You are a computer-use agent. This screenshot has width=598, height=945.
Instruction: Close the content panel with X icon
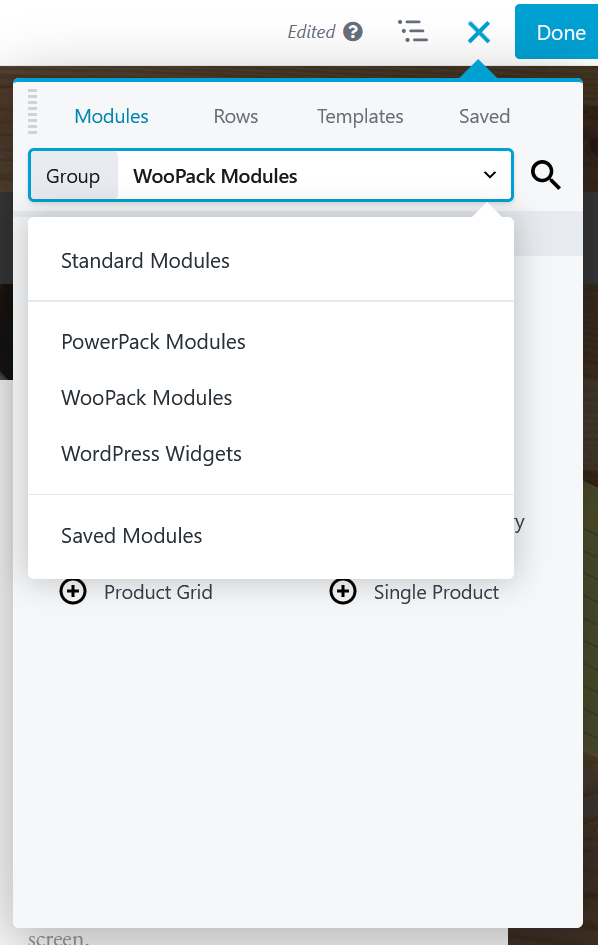click(x=479, y=32)
